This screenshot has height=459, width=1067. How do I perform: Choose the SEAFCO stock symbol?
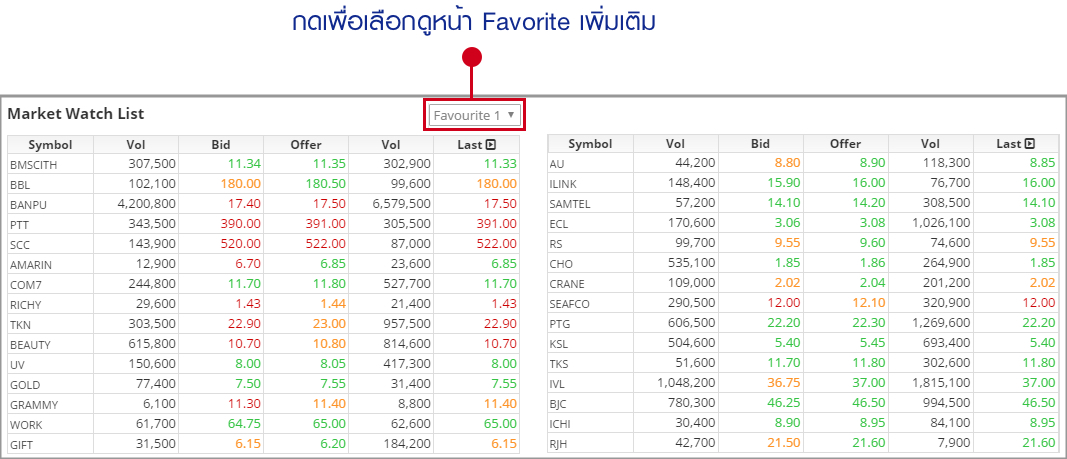click(x=569, y=304)
